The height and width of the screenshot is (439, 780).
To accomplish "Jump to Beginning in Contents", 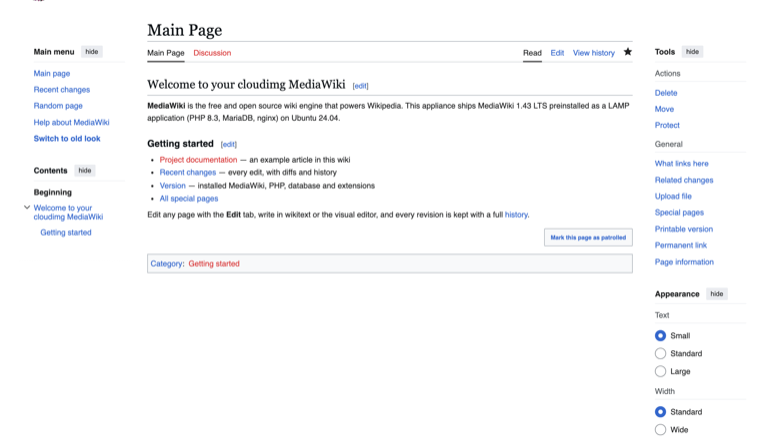I will pos(53,192).
